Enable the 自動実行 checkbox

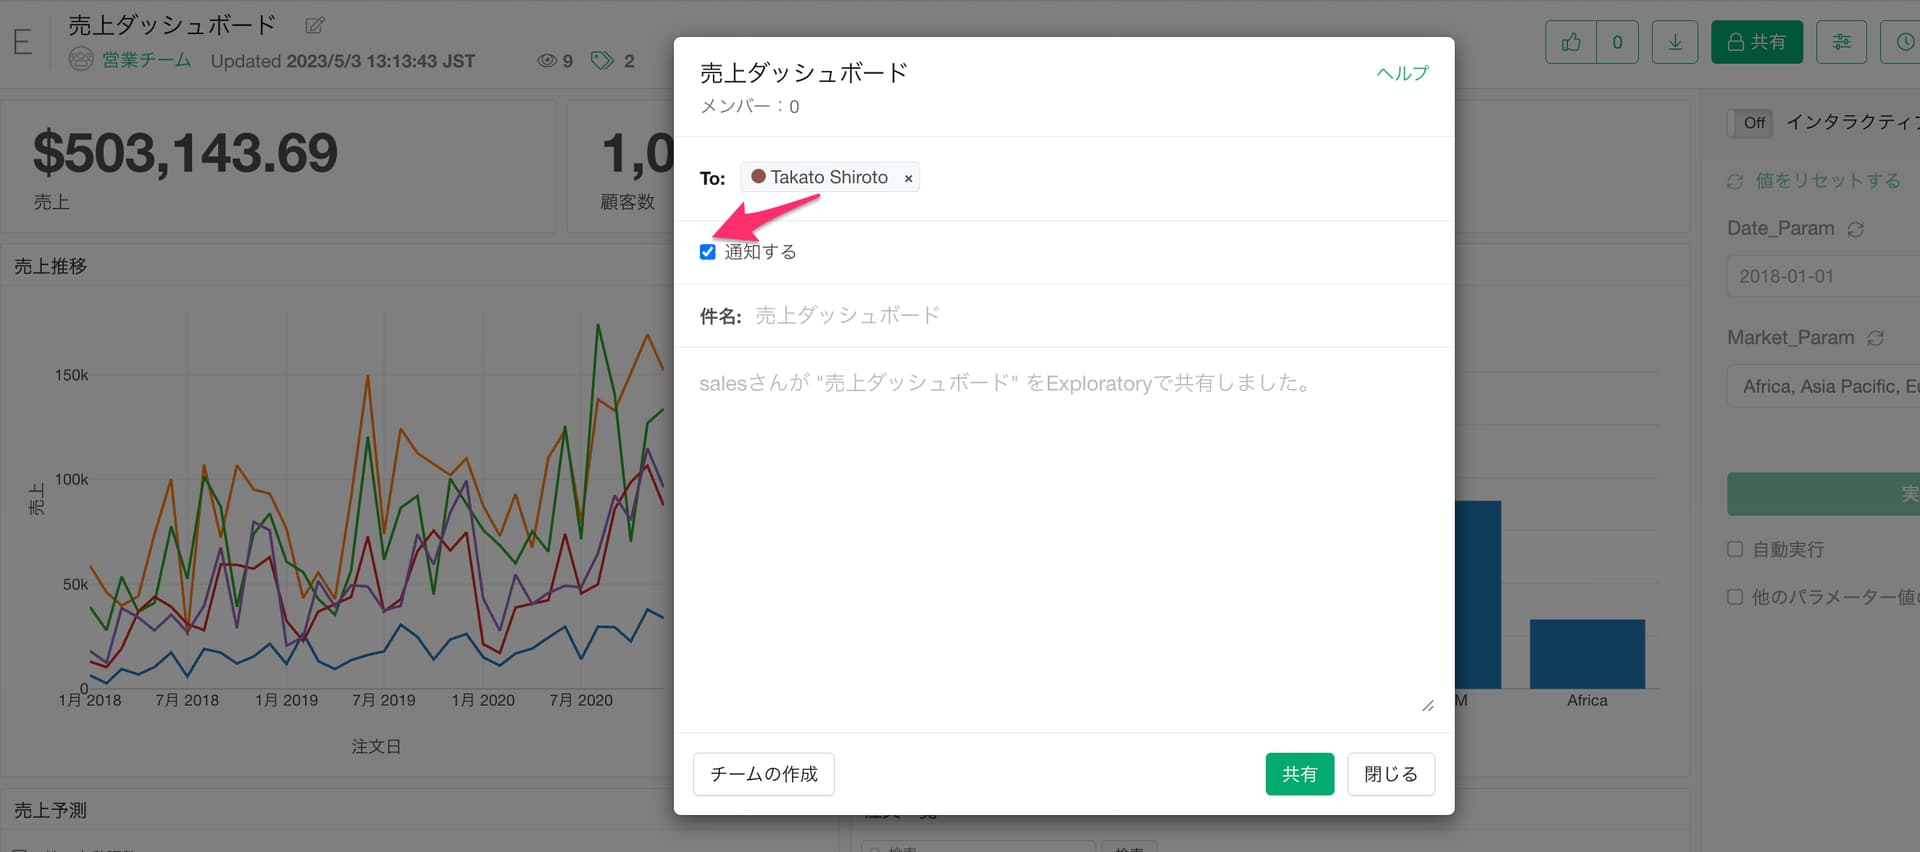[1735, 549]
